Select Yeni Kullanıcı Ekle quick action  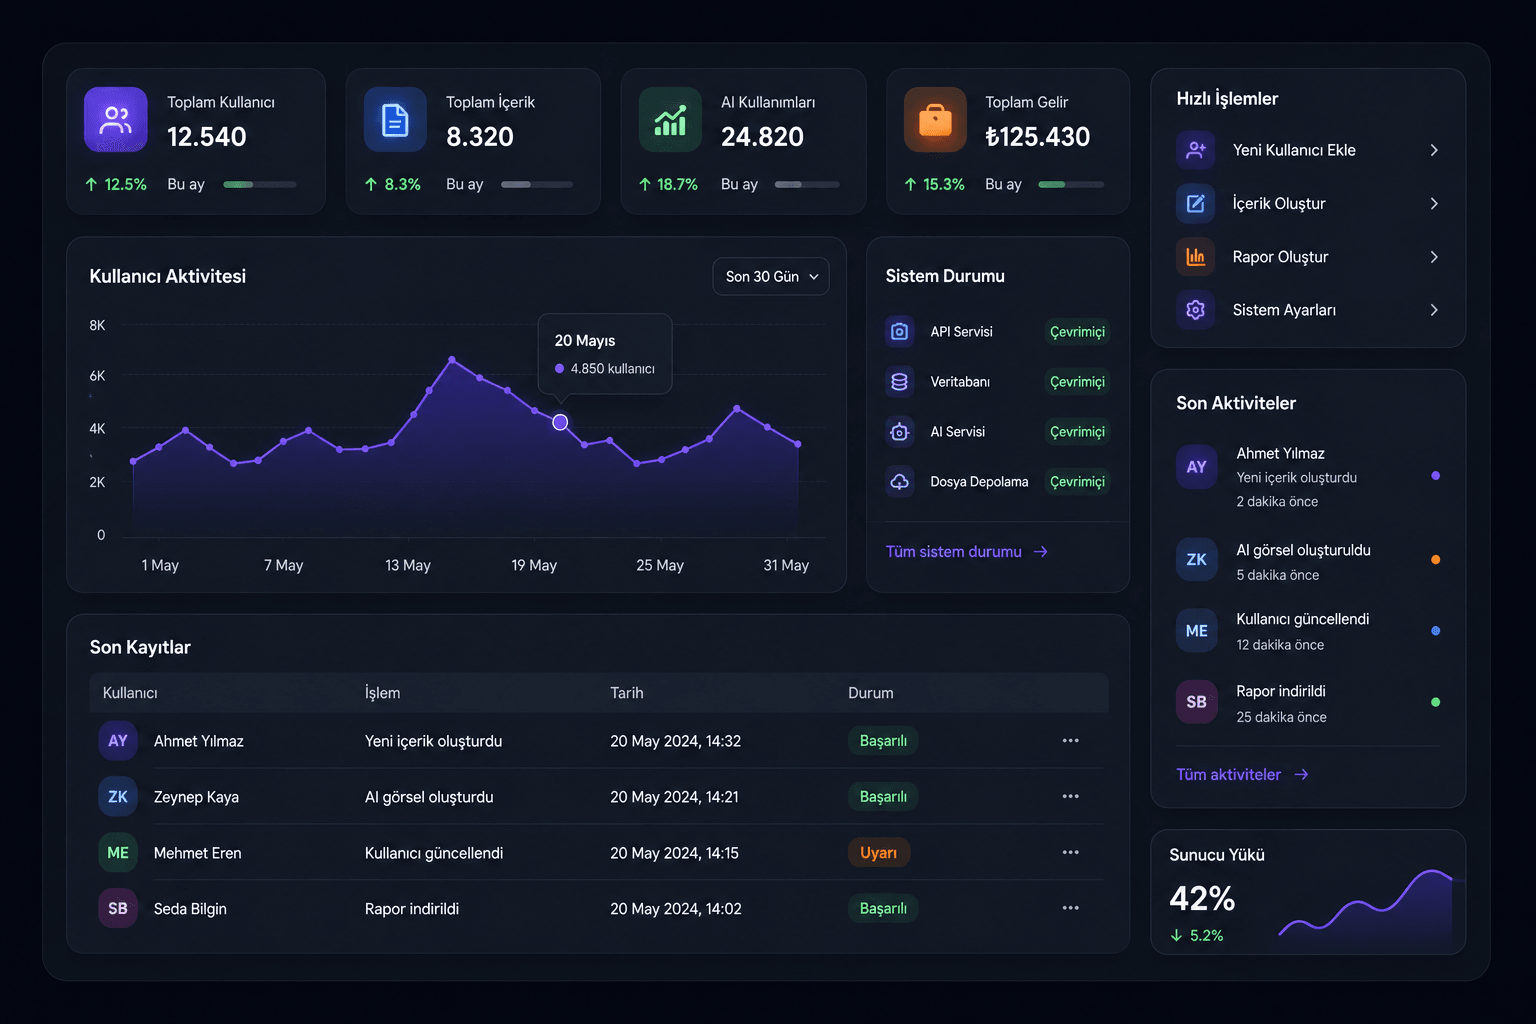(1309, 150)
